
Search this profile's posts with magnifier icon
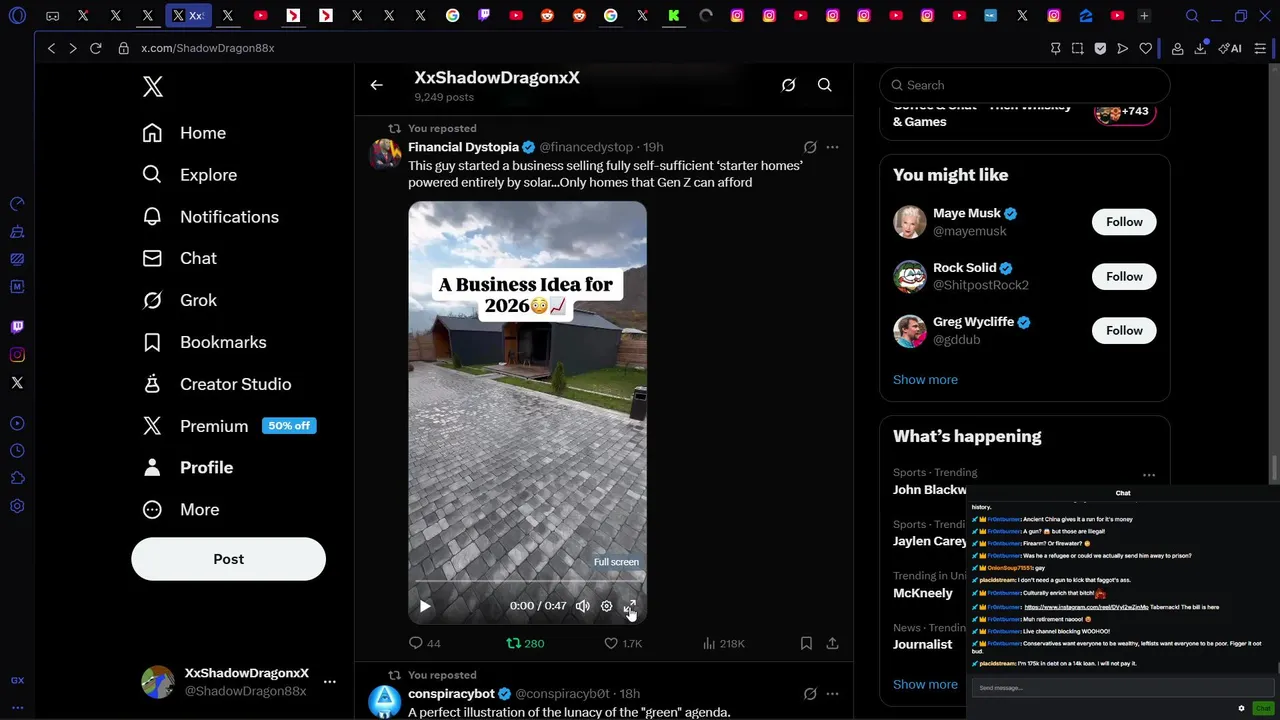pyautogui.click(x=824, y=85)
